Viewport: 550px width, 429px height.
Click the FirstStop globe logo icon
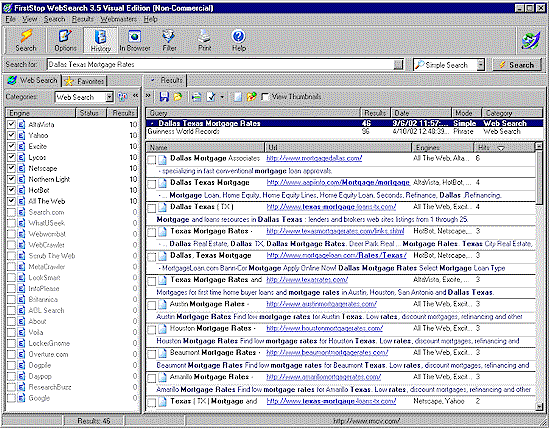[530, 40]
